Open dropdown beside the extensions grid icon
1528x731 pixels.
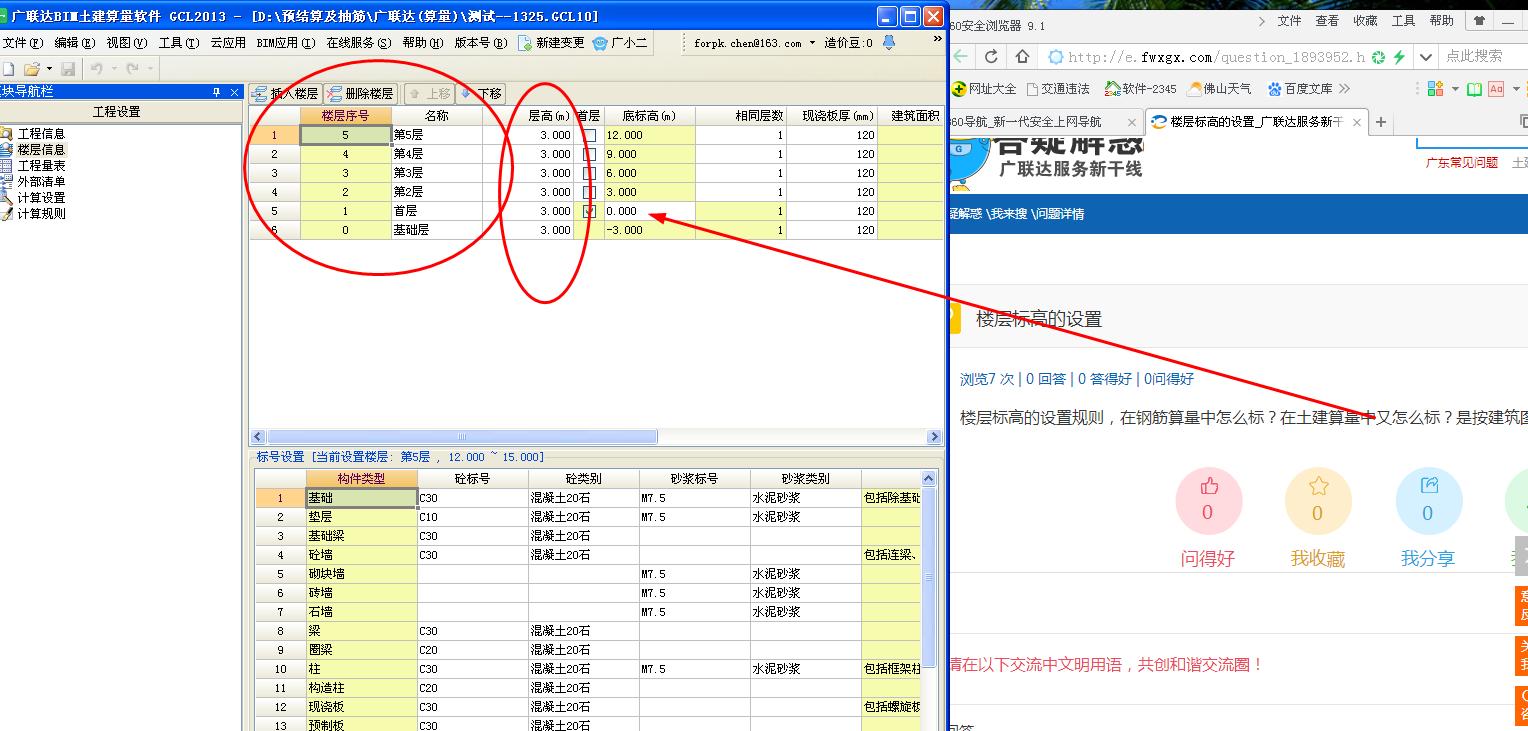(x=1454, y=89)
